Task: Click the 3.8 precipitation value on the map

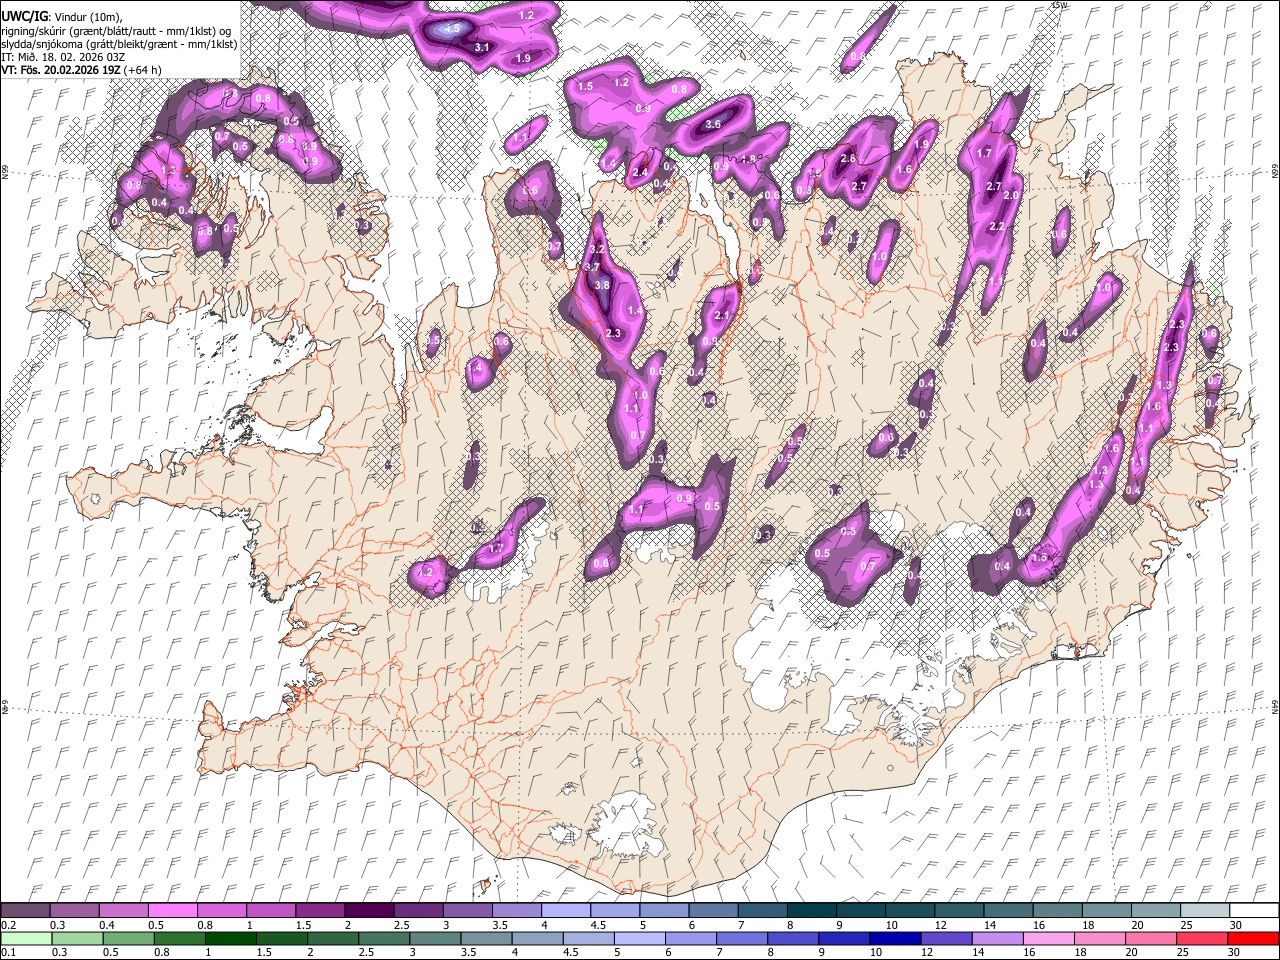Action: [x=602, y=285]
